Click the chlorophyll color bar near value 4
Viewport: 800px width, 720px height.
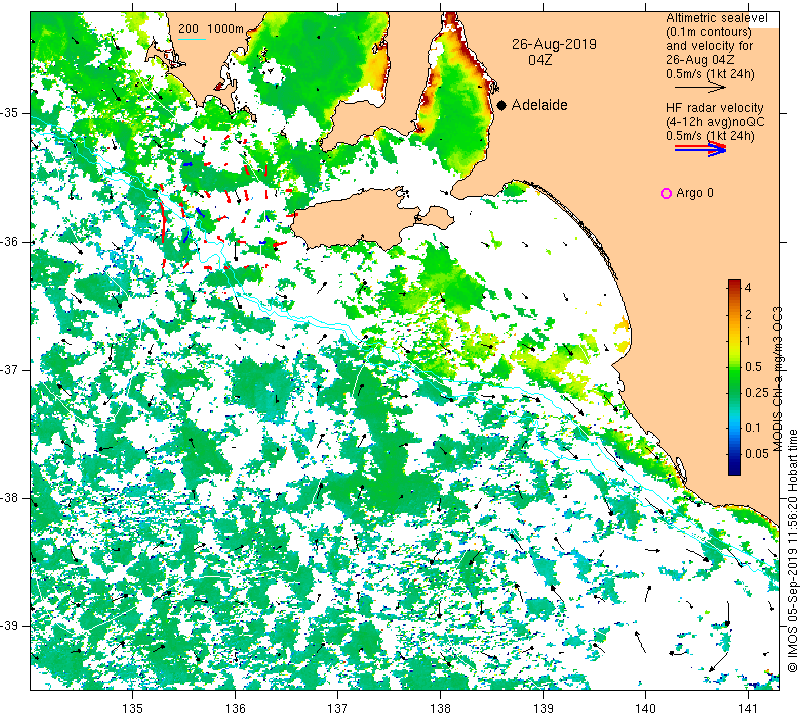(x=734, y=287)
